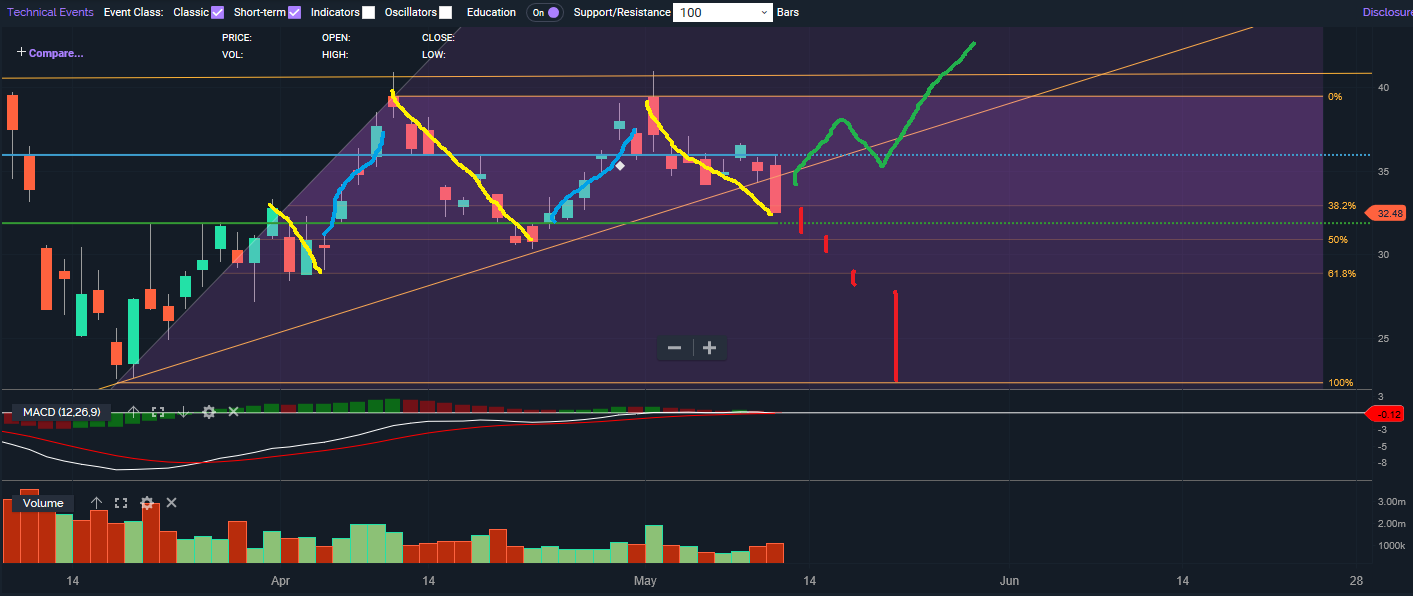Open Support/Resistance bars dropdown

click(722, 13)
